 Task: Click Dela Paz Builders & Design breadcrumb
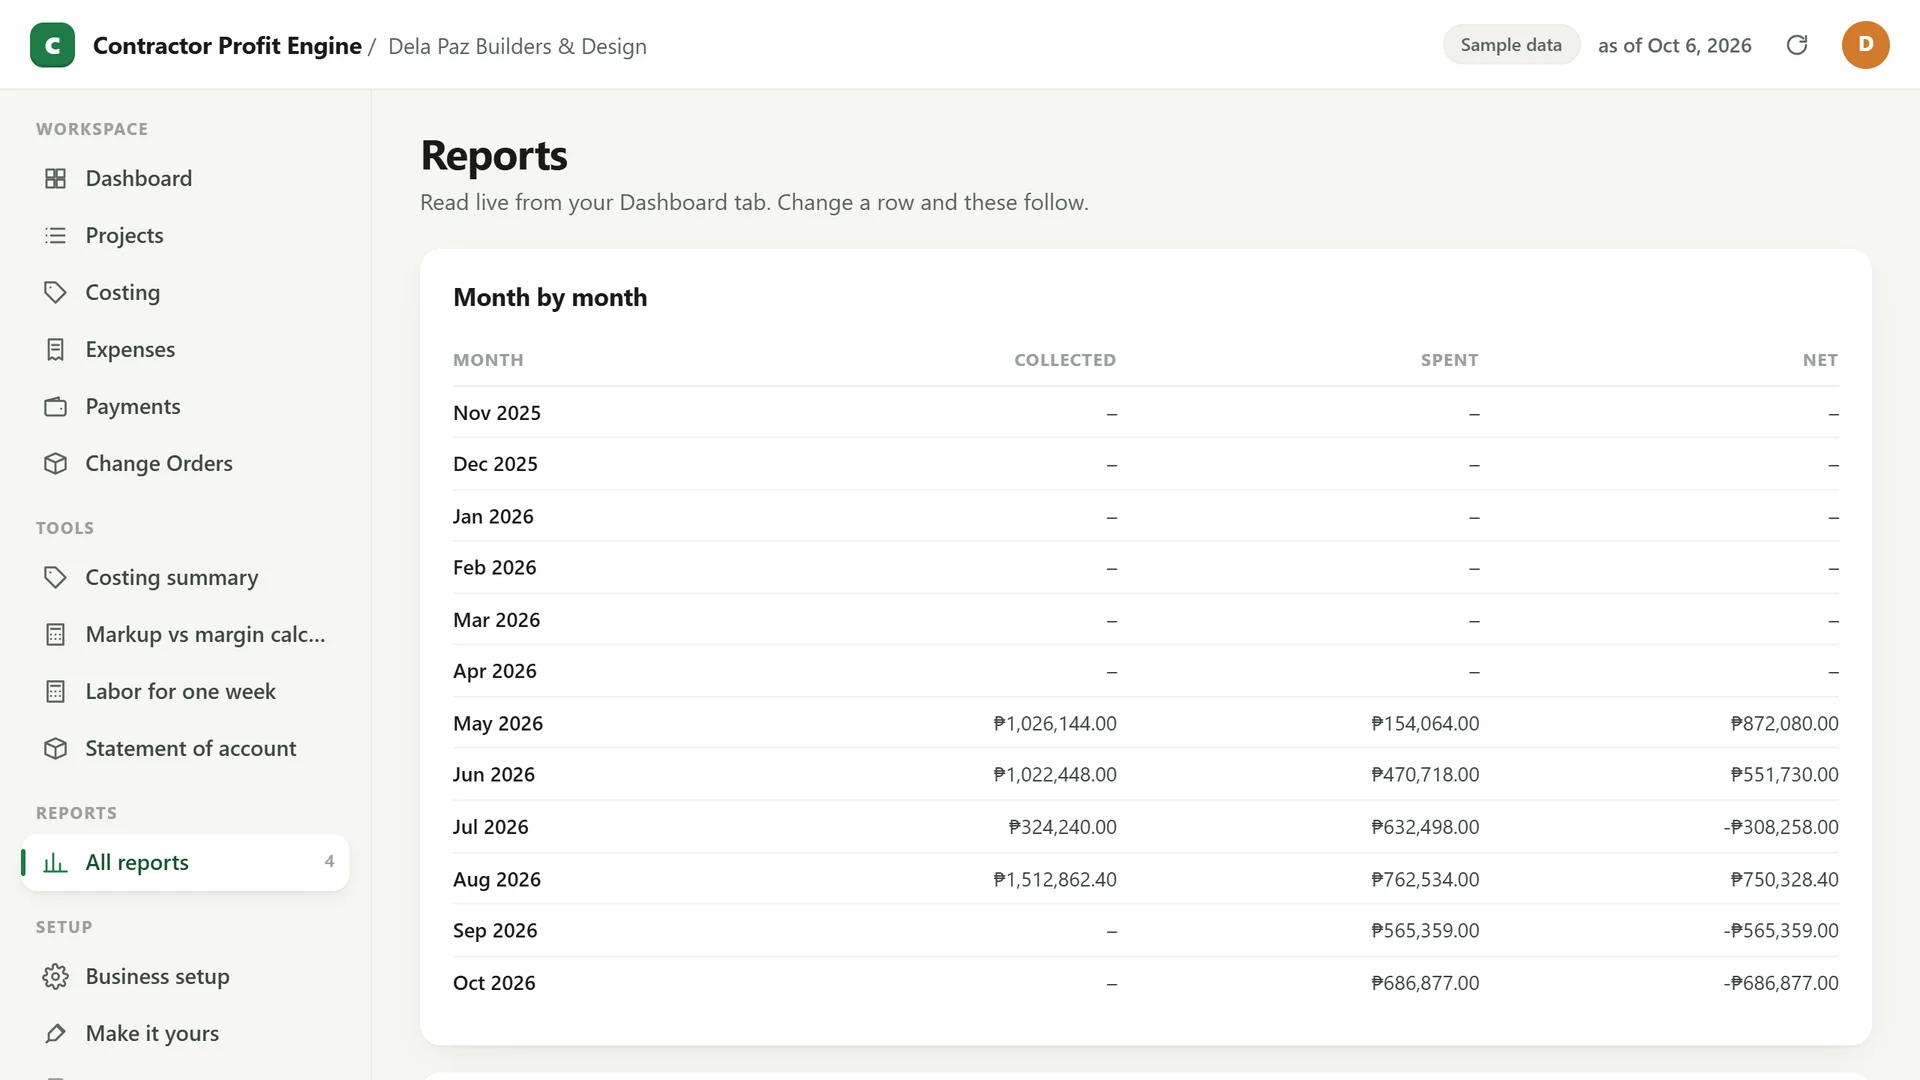[517, 47]
